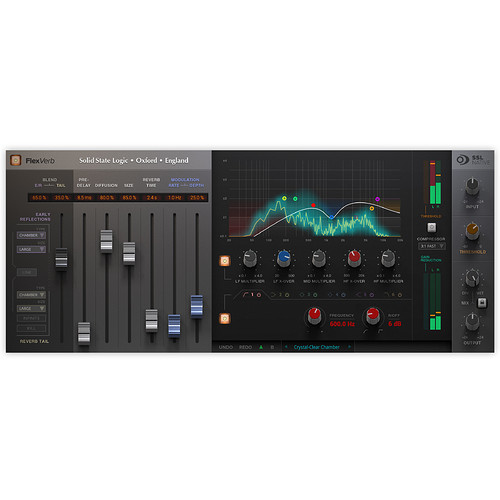Click the red FREQUENCY knob
The height and width of the screenshot is (500, 500).
pos(314,315)
